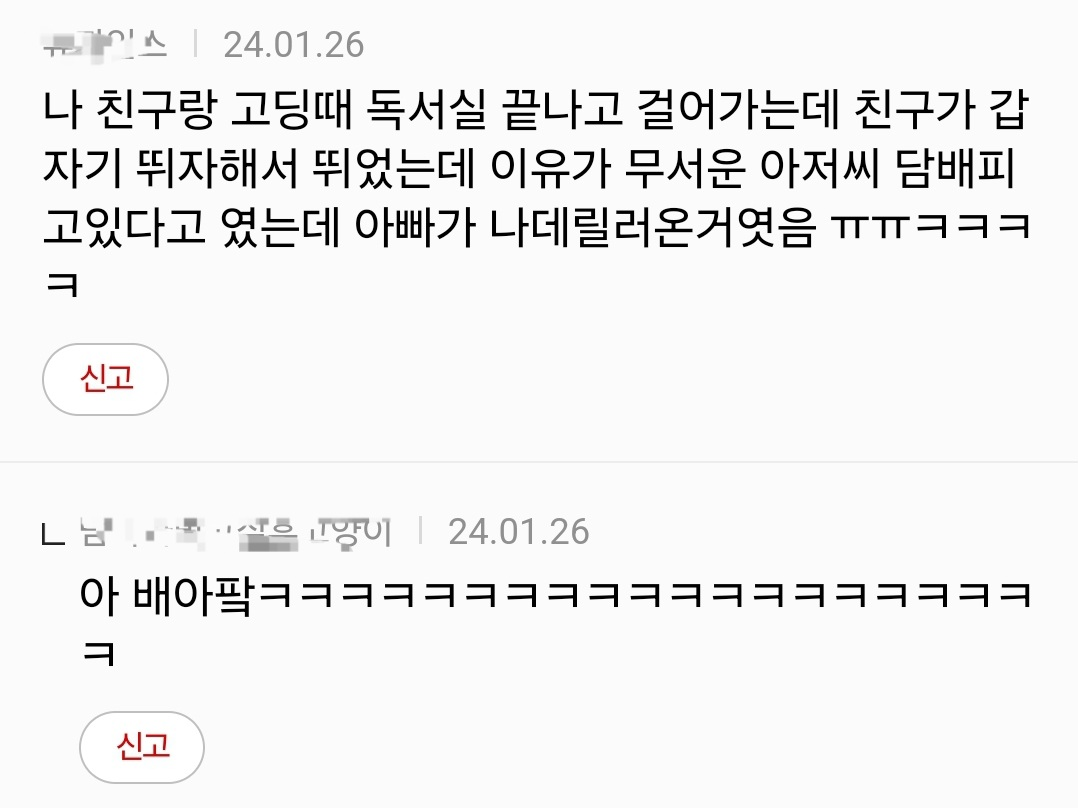Click the lone ㅋ ending the reply

[x=98, y=652]
